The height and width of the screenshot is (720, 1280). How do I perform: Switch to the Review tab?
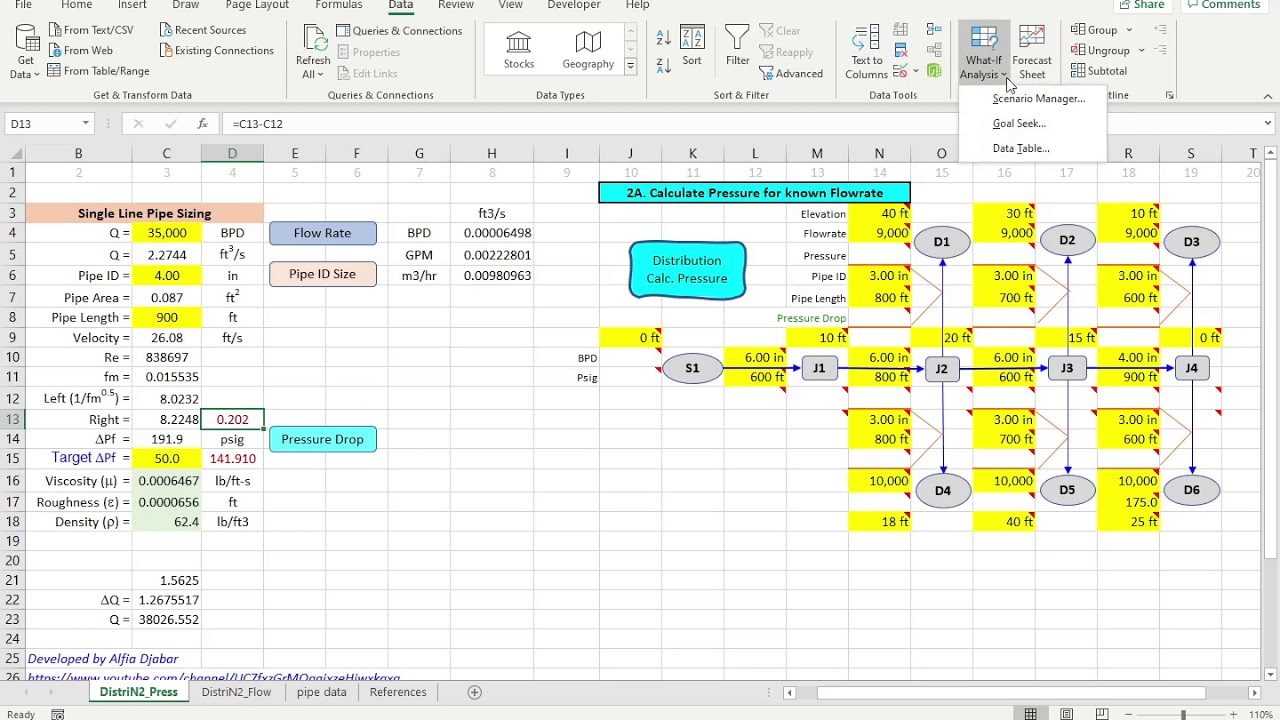(x=455, y=5)
